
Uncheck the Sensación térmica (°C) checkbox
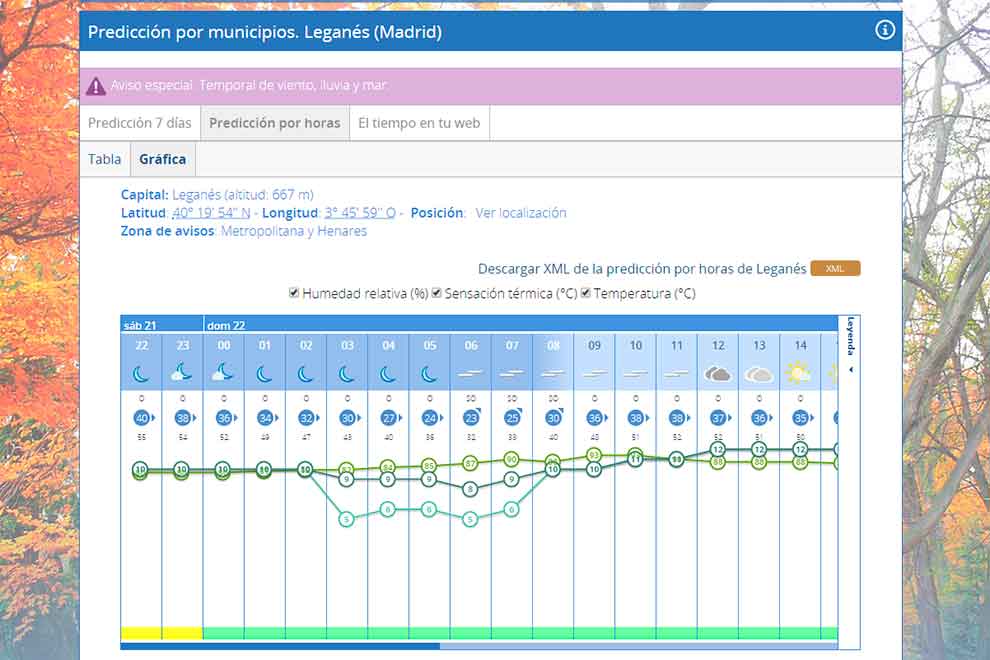pos(436,294)
